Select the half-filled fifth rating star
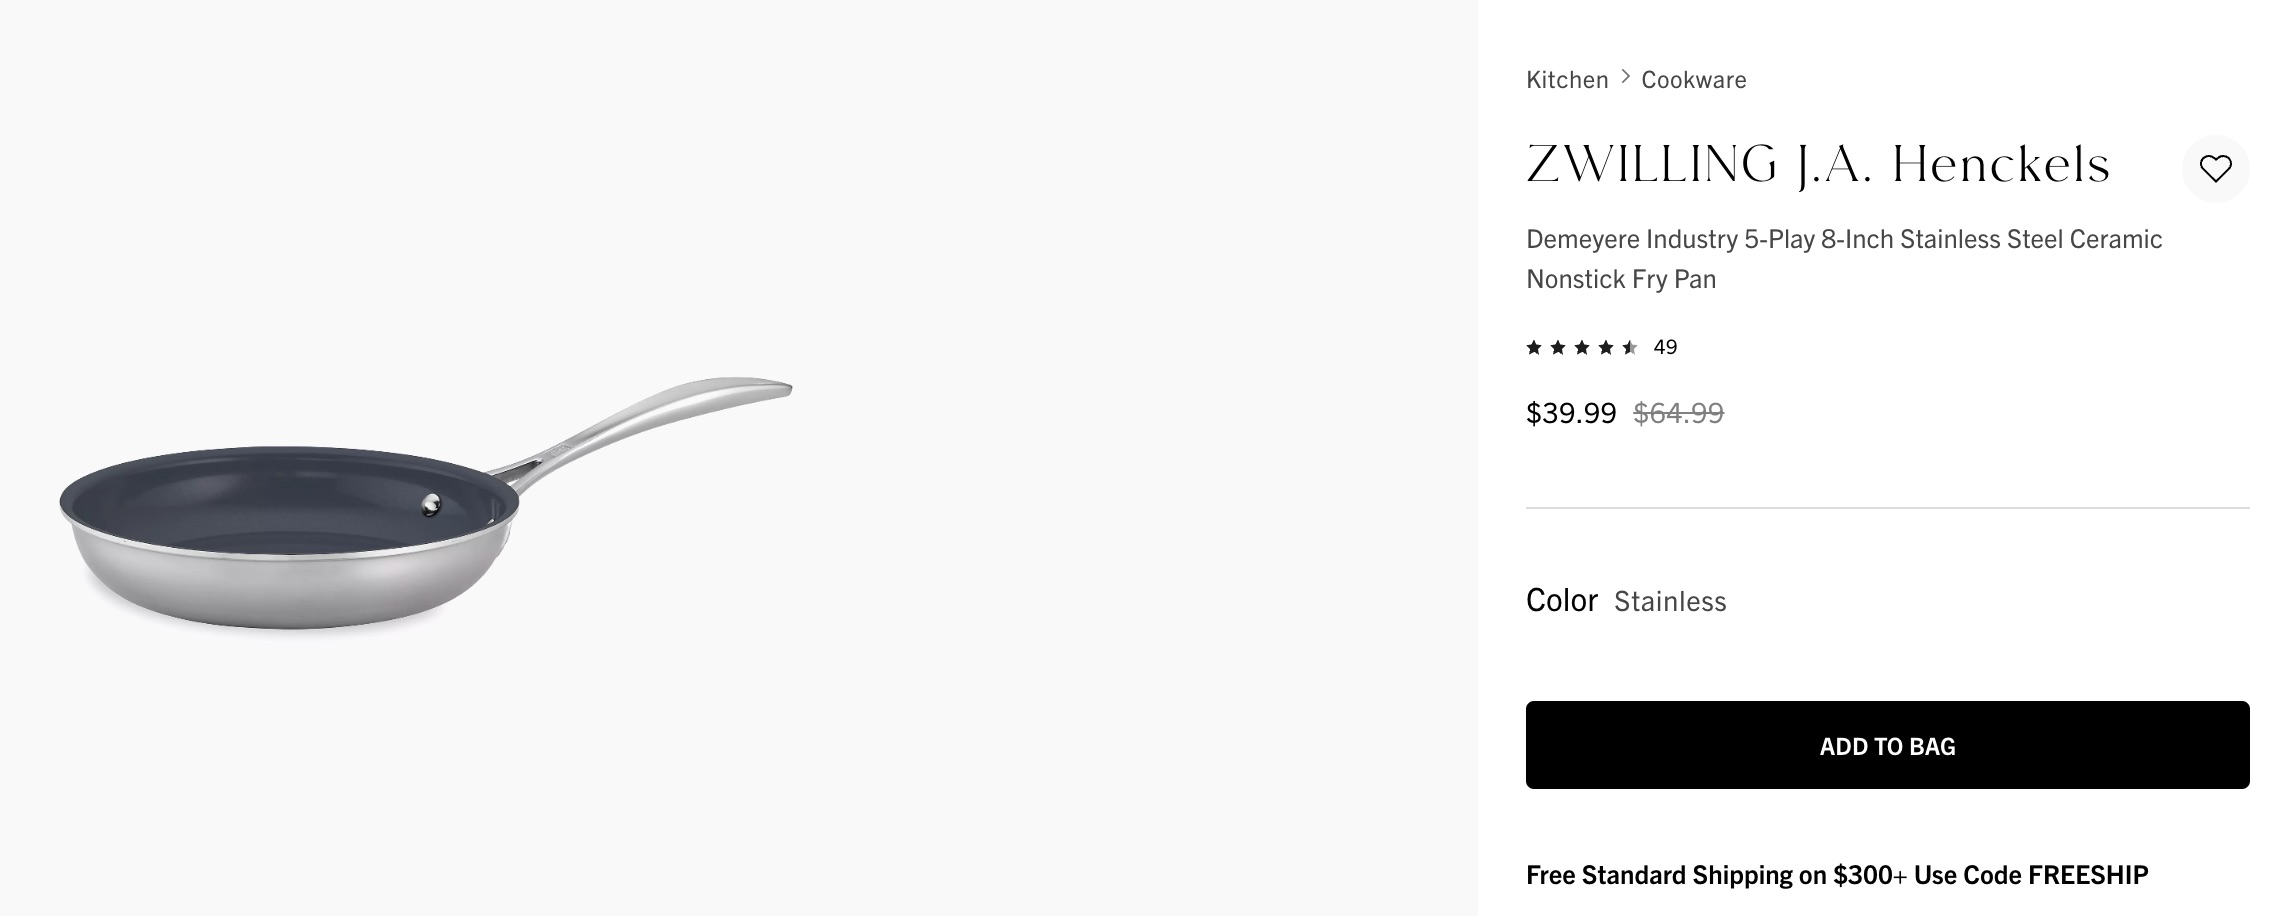 tap(1632, 347)
